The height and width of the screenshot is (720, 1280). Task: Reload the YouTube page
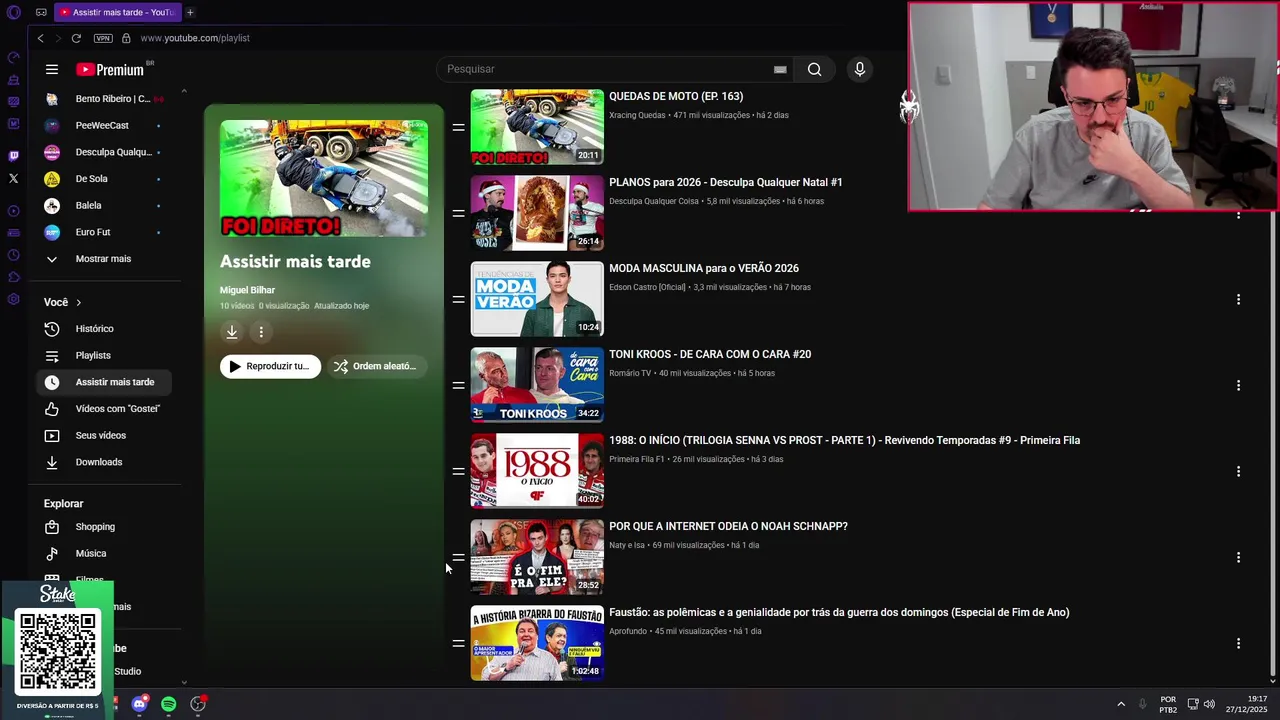coord(76,38)
